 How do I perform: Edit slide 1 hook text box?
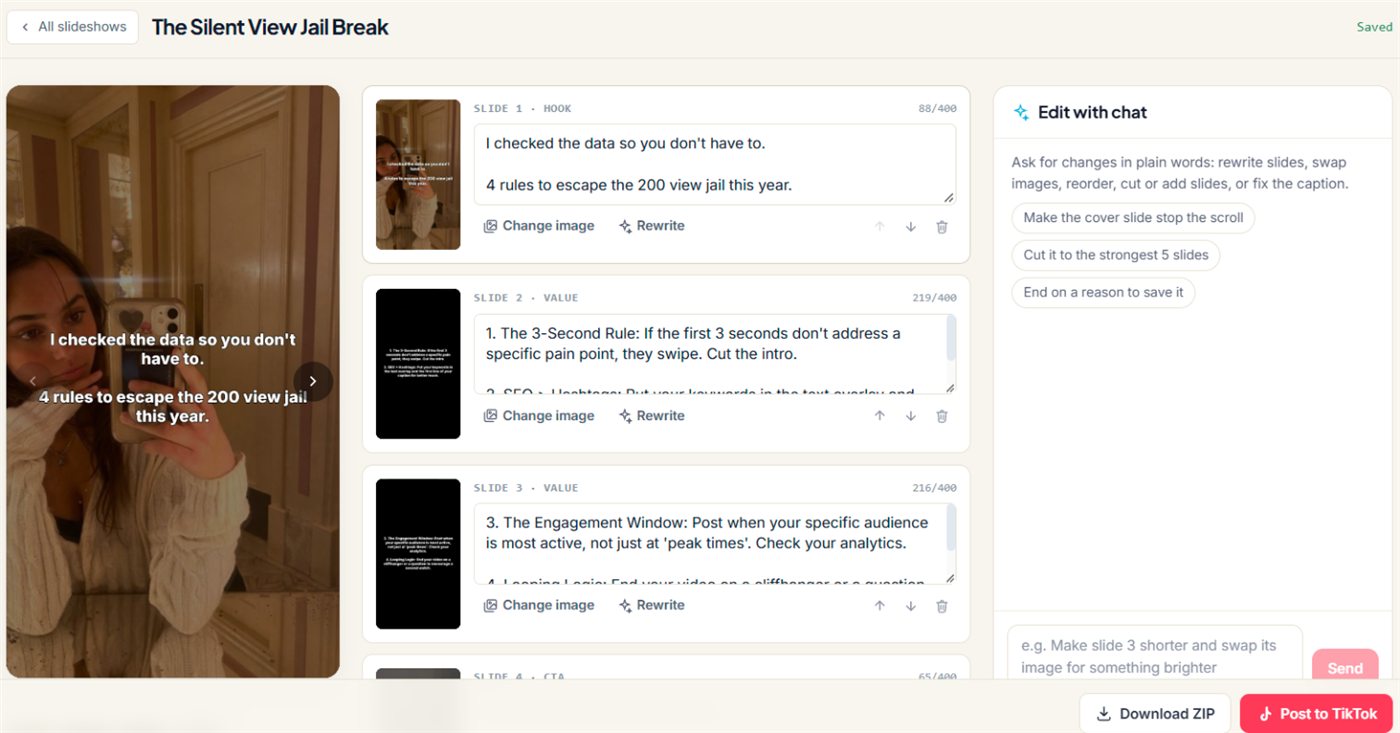[x=715, y=165]
